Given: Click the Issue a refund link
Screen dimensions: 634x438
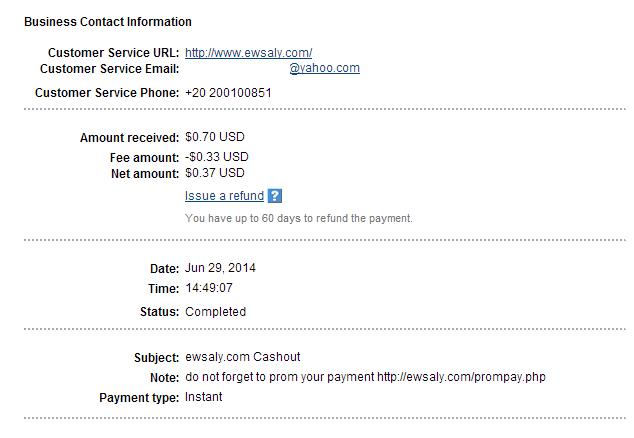Looking at the screenshot, I should tap(224, 196).
